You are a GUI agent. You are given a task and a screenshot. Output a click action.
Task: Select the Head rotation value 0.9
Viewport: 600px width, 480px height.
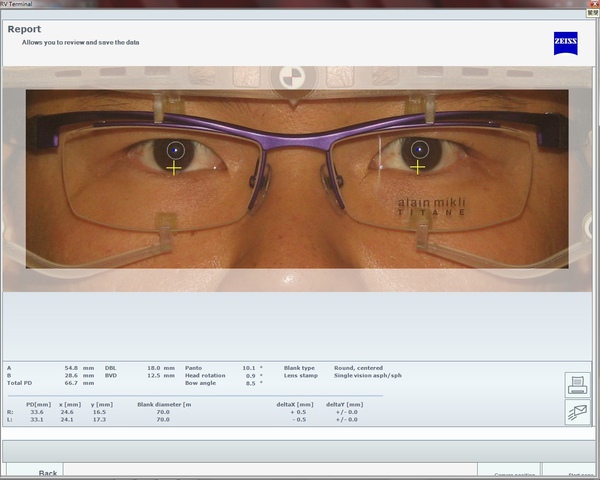coord(251,376)
